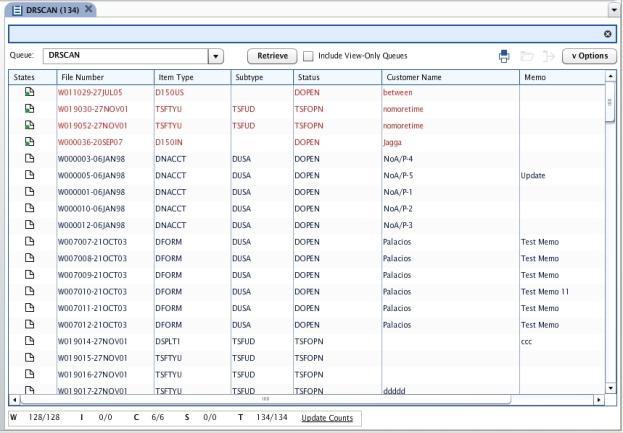Select document icon for W000005-06JAN98
This screenshot has width=623, height=433.
[29, 175]
